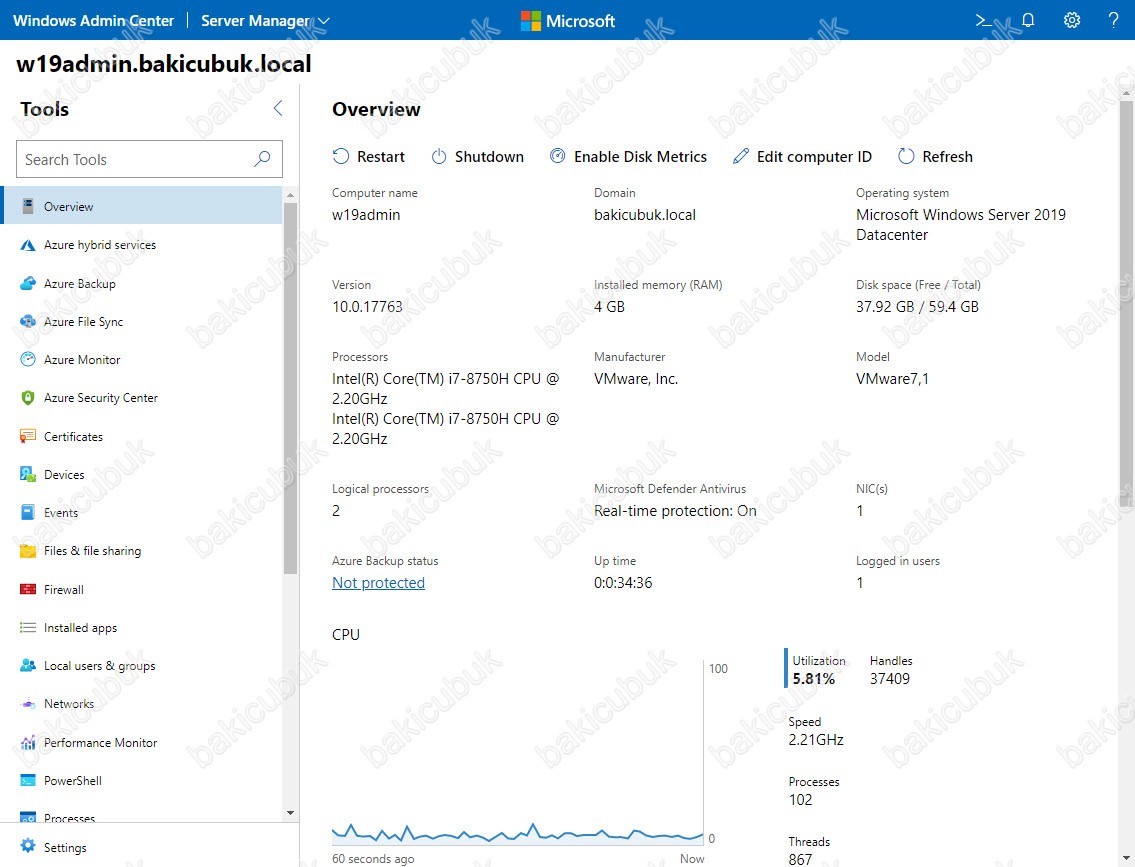The width and height of the screenshot is (1135, 867).
Task: Collapse the Tools panel with the chevron
Action: coord(278,109)
